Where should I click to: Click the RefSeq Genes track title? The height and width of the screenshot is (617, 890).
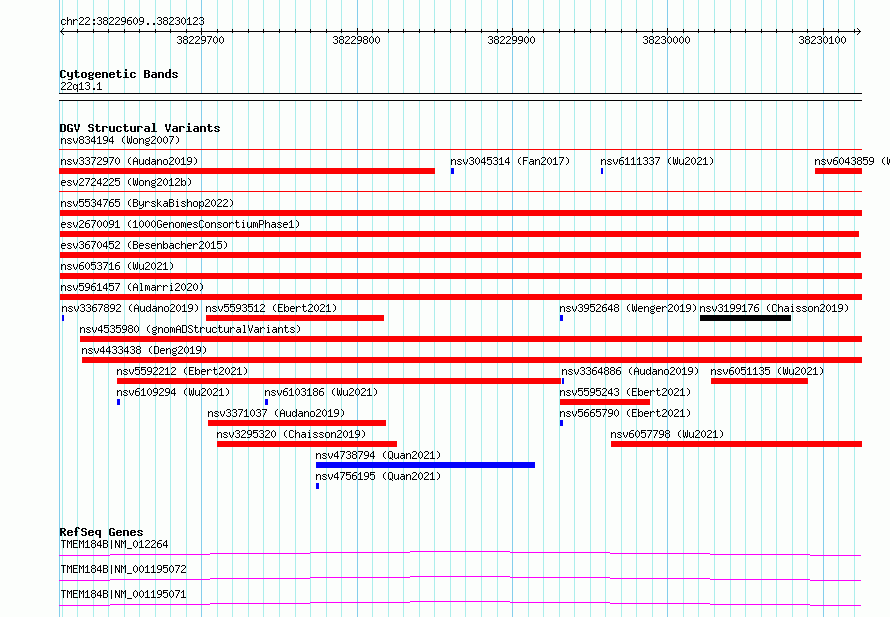click(x=102, y=532)
